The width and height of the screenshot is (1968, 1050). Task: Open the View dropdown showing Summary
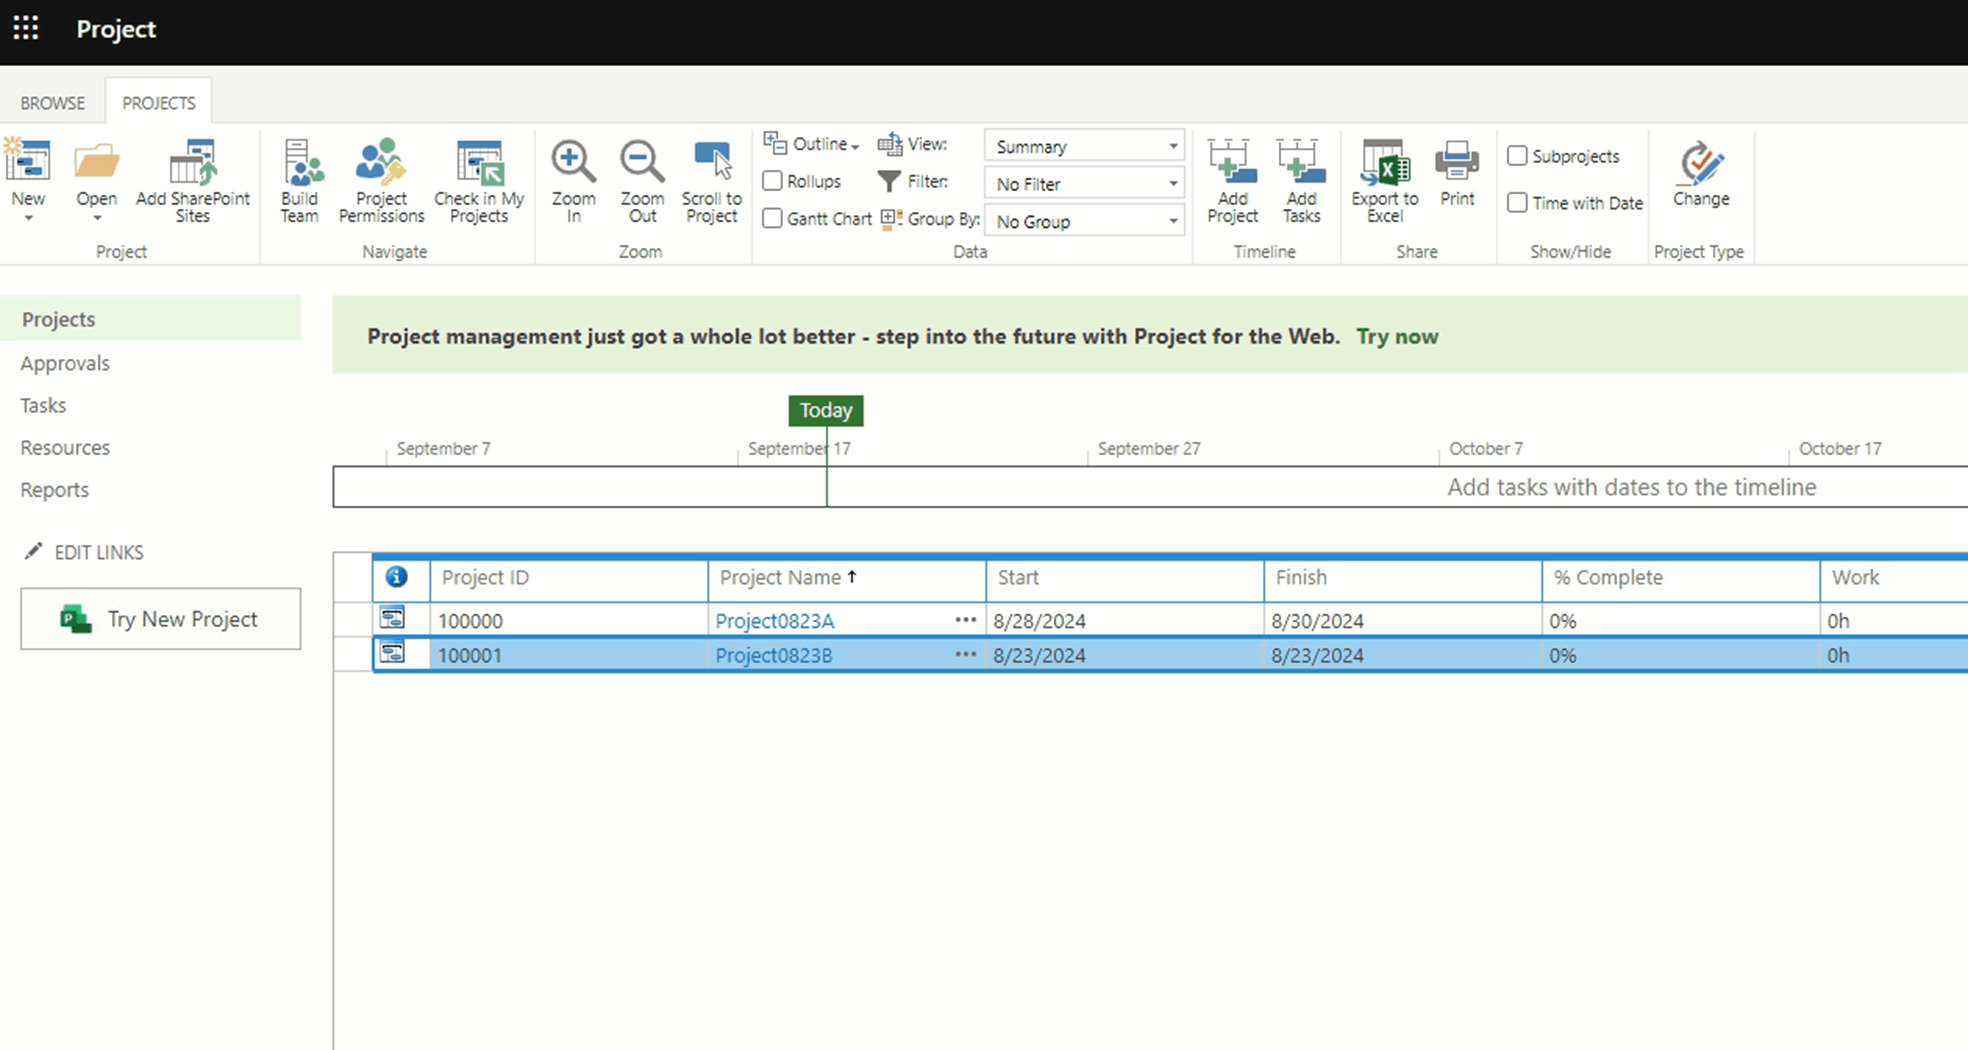[x=1084, y=146]
